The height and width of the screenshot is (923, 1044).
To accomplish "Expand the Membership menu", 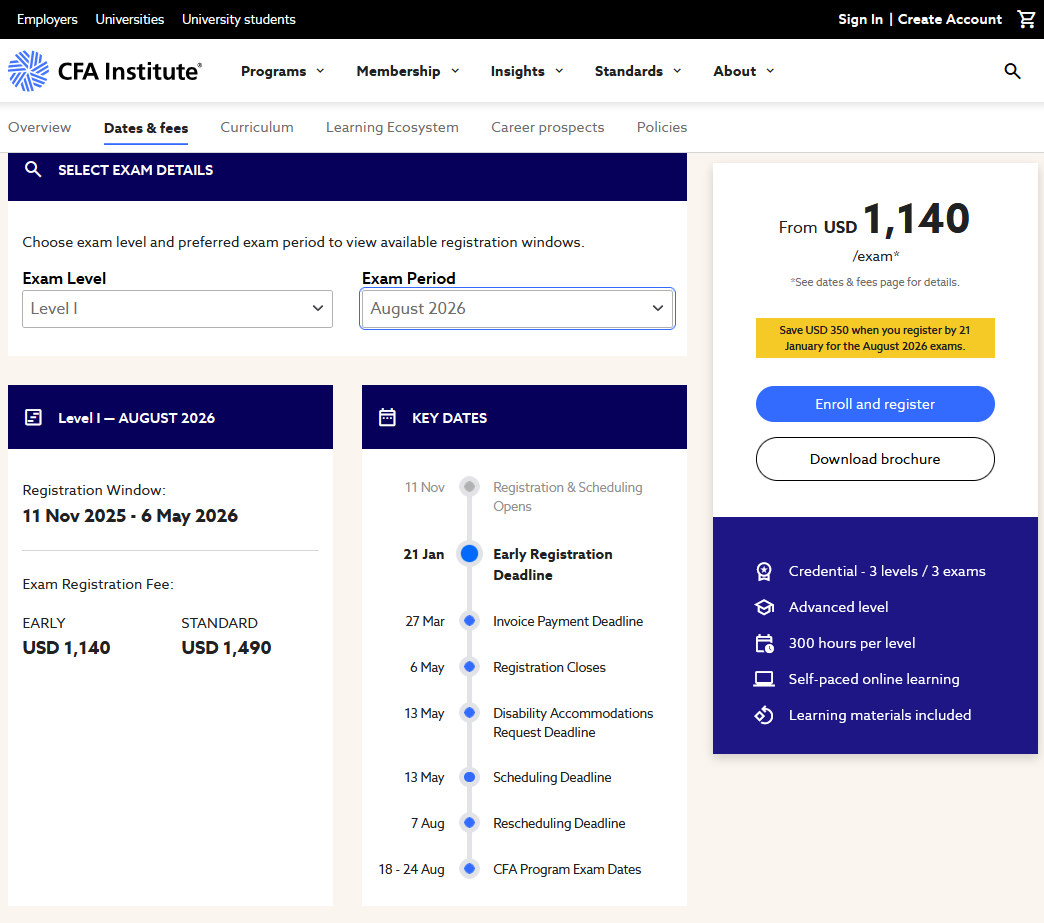I will pos(408,71).
